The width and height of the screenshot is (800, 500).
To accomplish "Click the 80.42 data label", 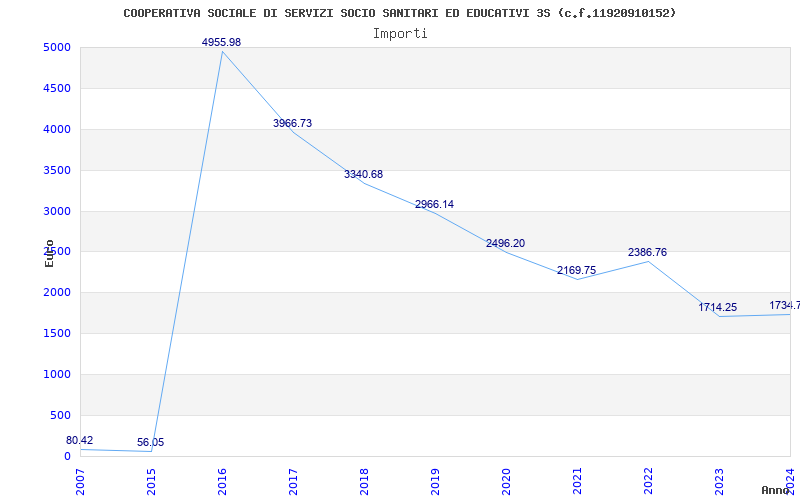I will pyautogui.click(x=80, y=440).
